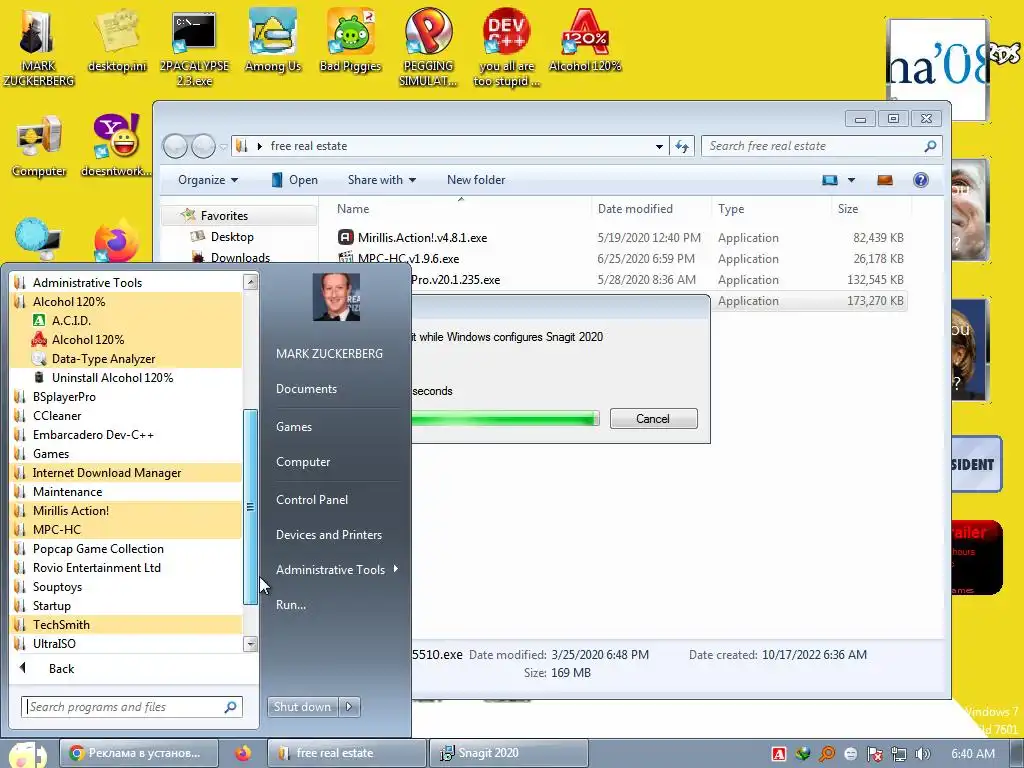This screenshot has width=1024, height=768.
Task: Expand the Share with dropdown
Action: pos(381,180)
